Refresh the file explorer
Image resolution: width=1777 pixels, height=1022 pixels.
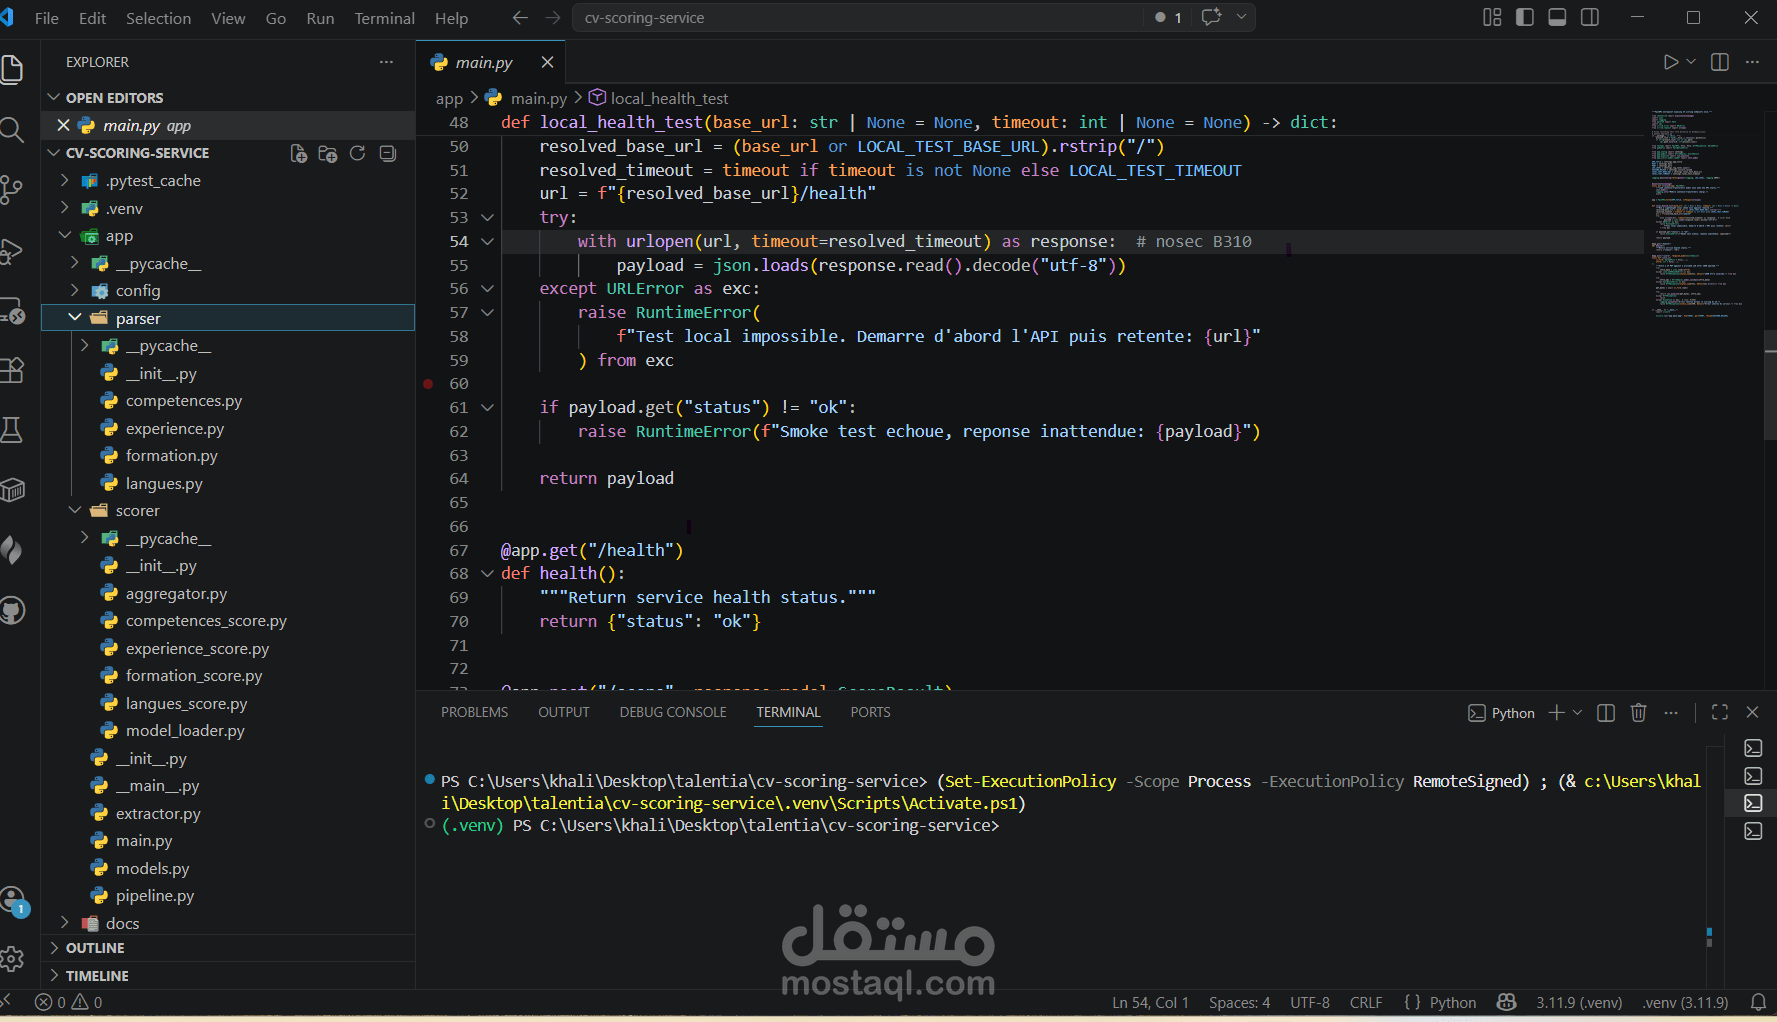[357, 153]
